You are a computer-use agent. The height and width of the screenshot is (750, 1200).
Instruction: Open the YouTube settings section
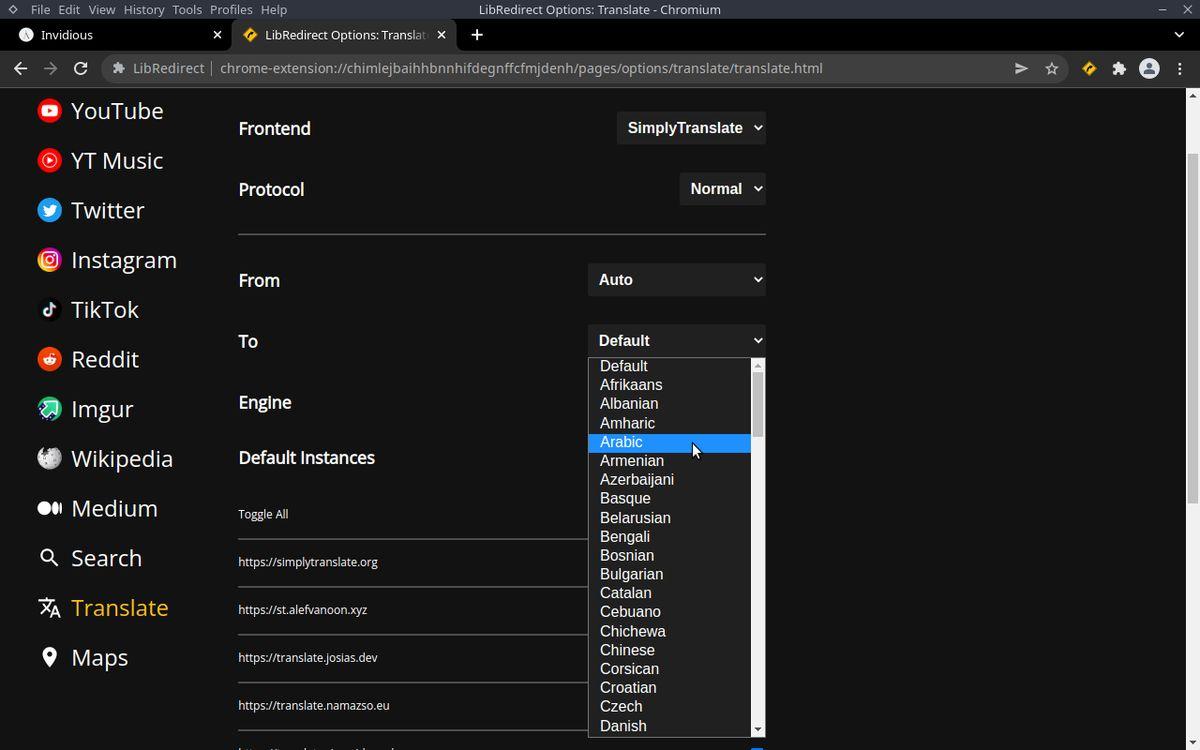[100, 111]
